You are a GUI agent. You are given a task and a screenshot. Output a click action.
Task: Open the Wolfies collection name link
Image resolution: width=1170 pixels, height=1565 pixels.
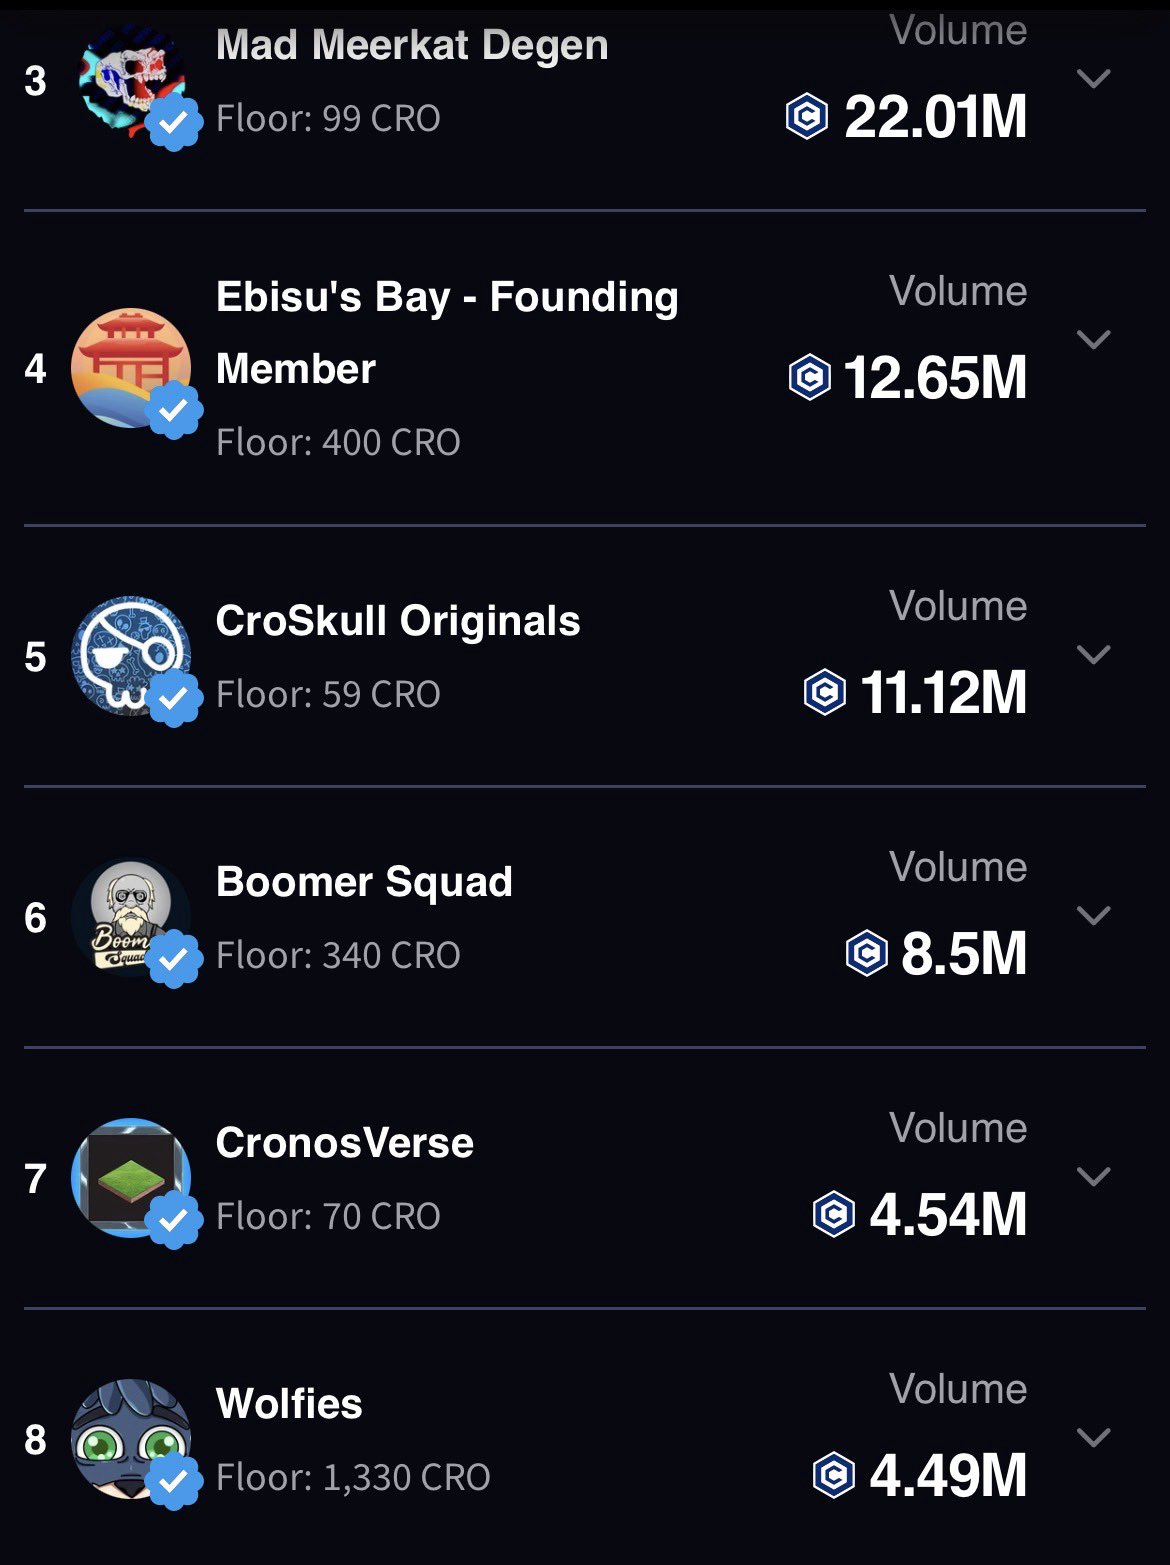click(x=289, y=1404)
